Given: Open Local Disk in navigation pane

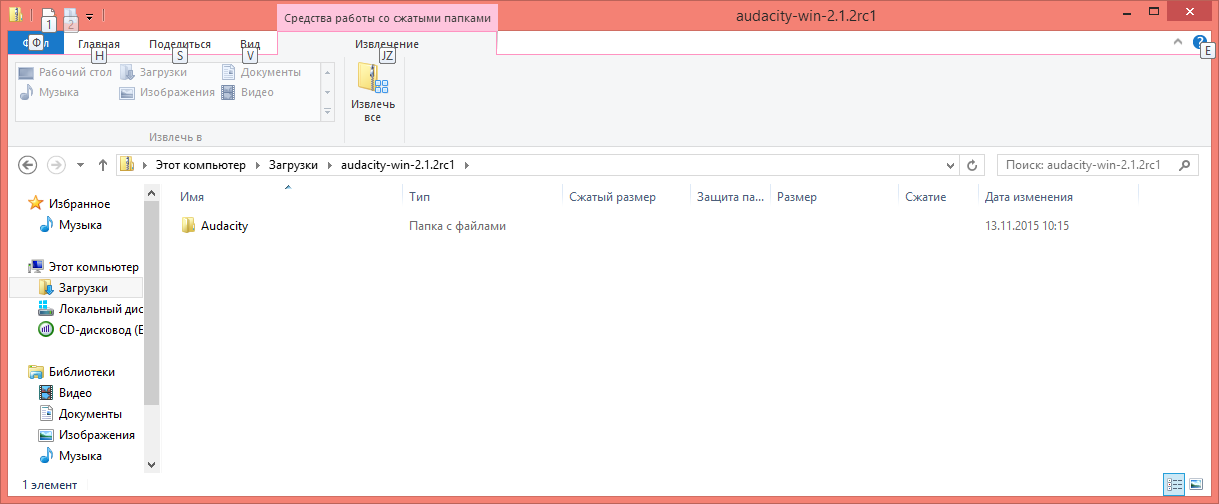Looking at the screenshot, I should click(x=91, y=309).
